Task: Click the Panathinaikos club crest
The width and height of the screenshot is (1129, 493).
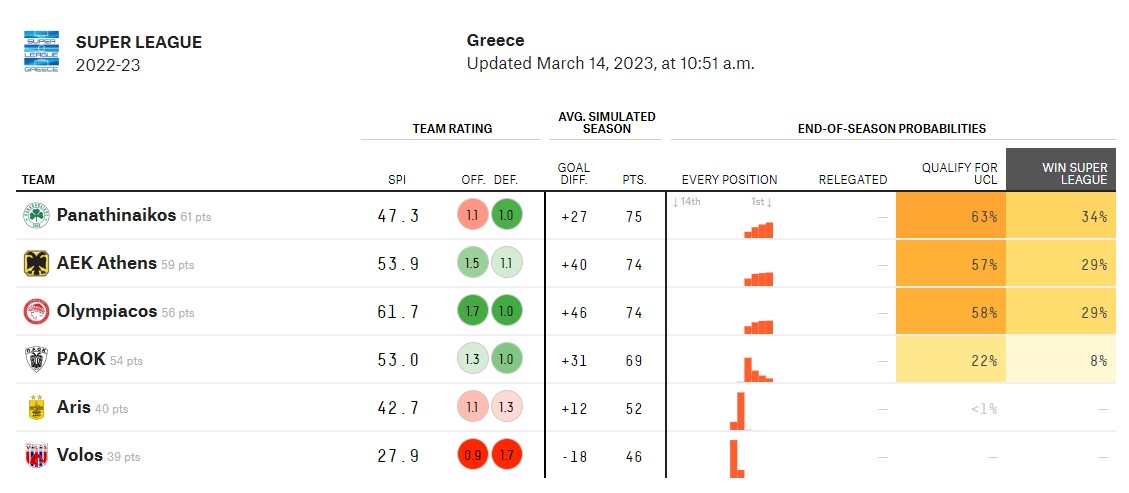Action: point(37,216)
